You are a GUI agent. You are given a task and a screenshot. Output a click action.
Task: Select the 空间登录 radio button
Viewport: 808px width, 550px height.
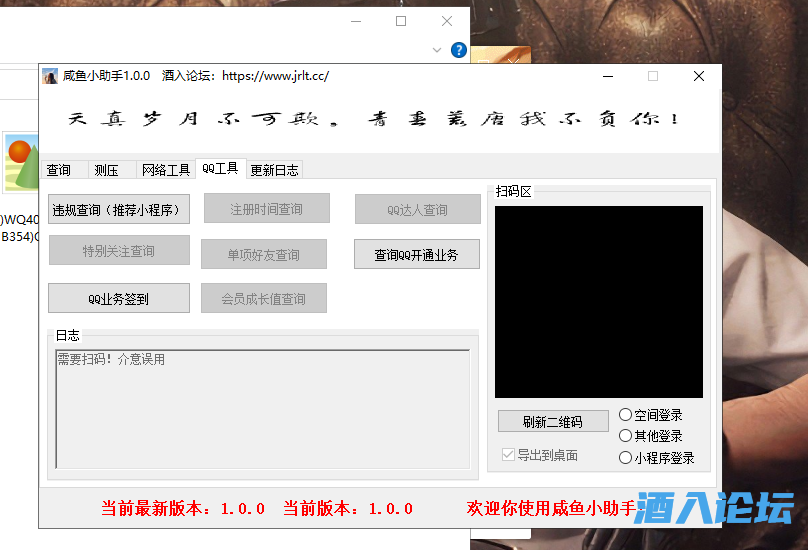click(x=626, y=414)
